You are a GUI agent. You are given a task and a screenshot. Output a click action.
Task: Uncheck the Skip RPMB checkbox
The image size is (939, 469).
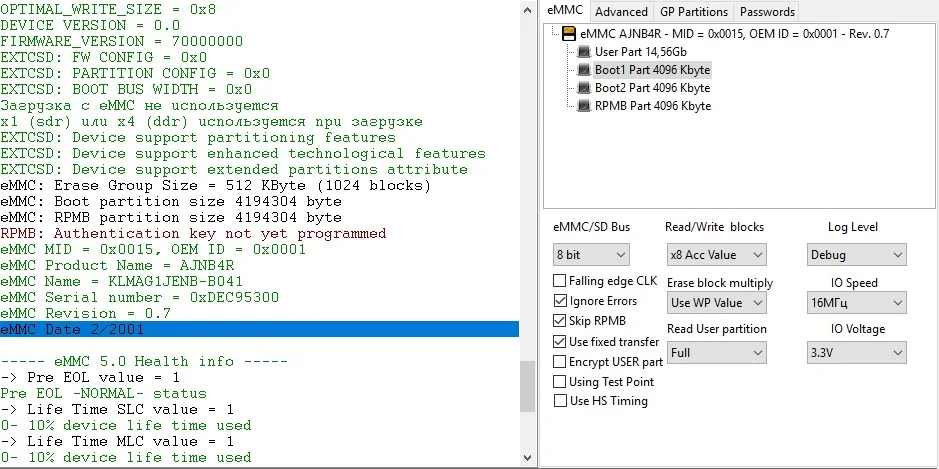tap(559, 321)
